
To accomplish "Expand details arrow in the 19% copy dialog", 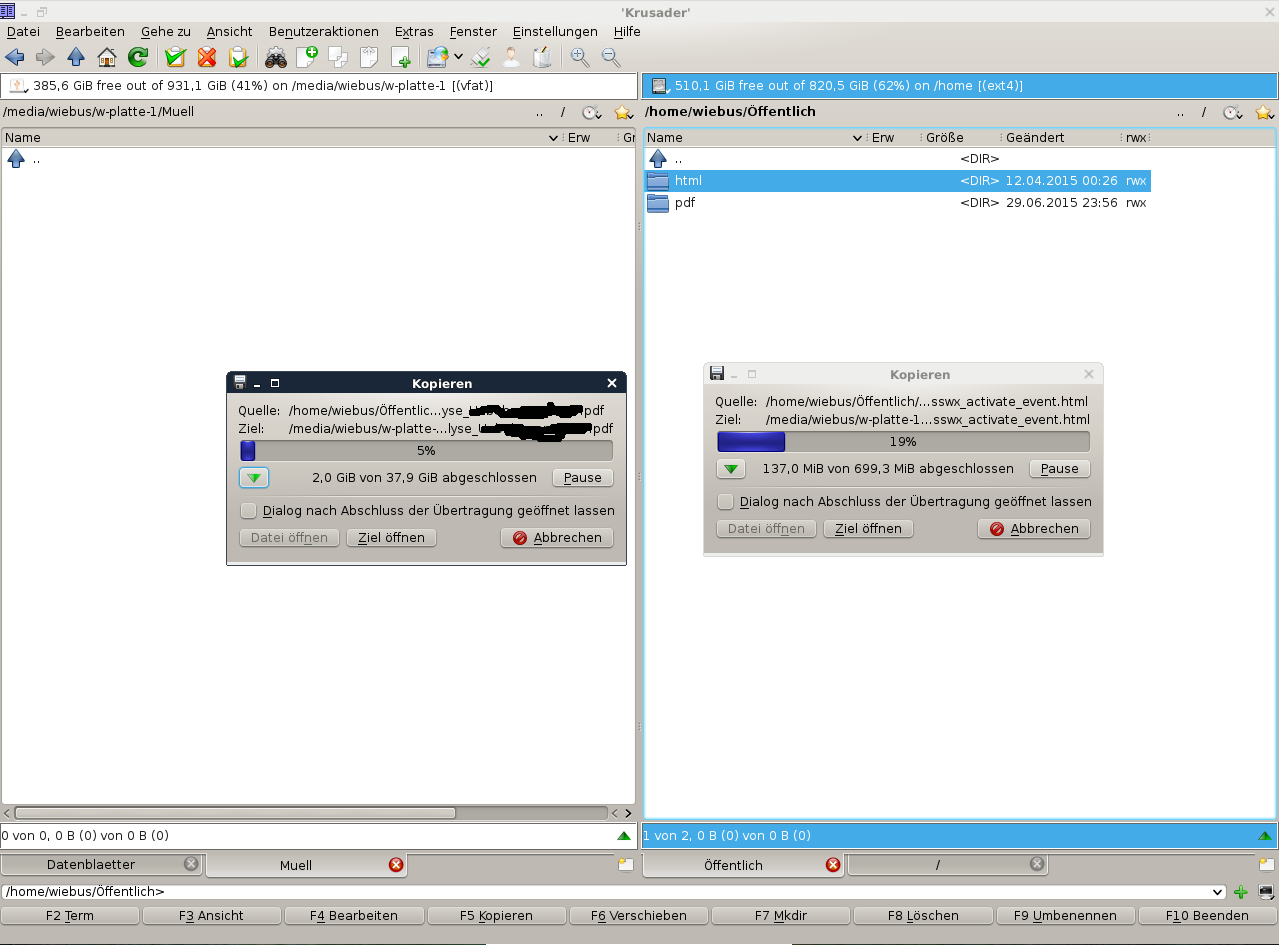I will [731, 469].
